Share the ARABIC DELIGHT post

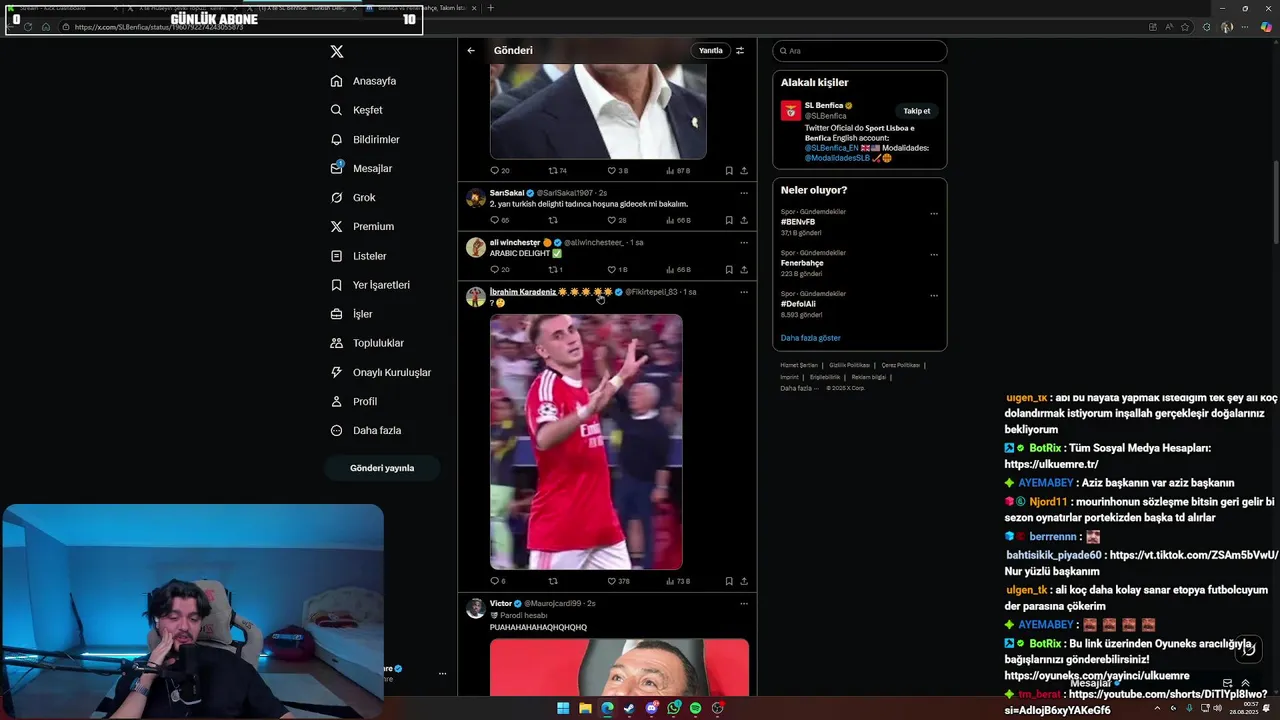744,269
